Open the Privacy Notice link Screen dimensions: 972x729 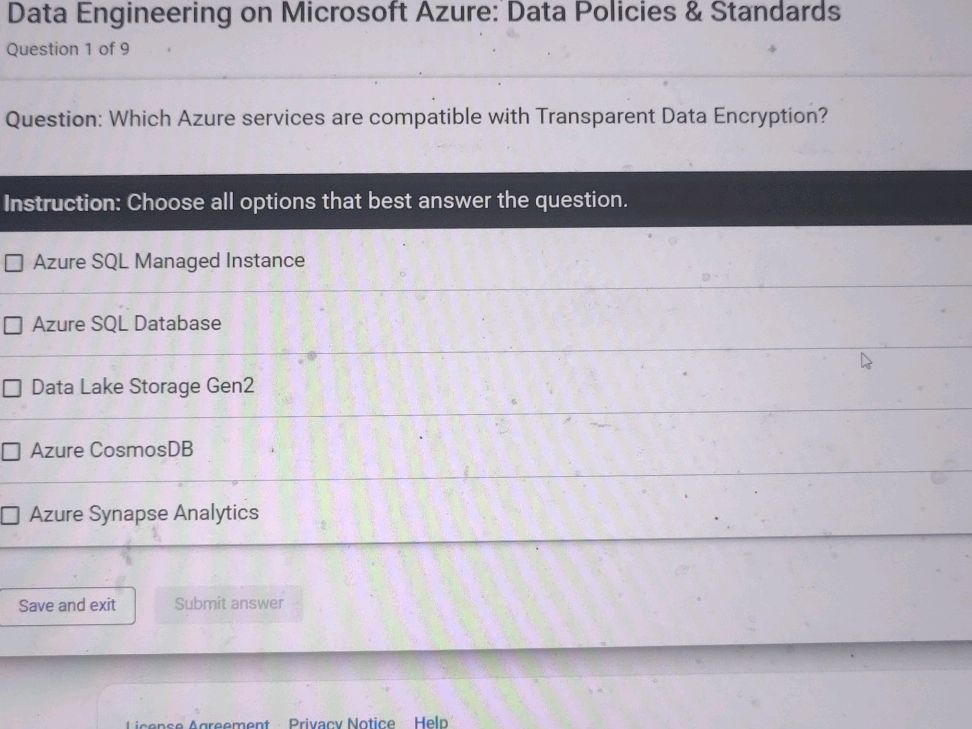341,722
